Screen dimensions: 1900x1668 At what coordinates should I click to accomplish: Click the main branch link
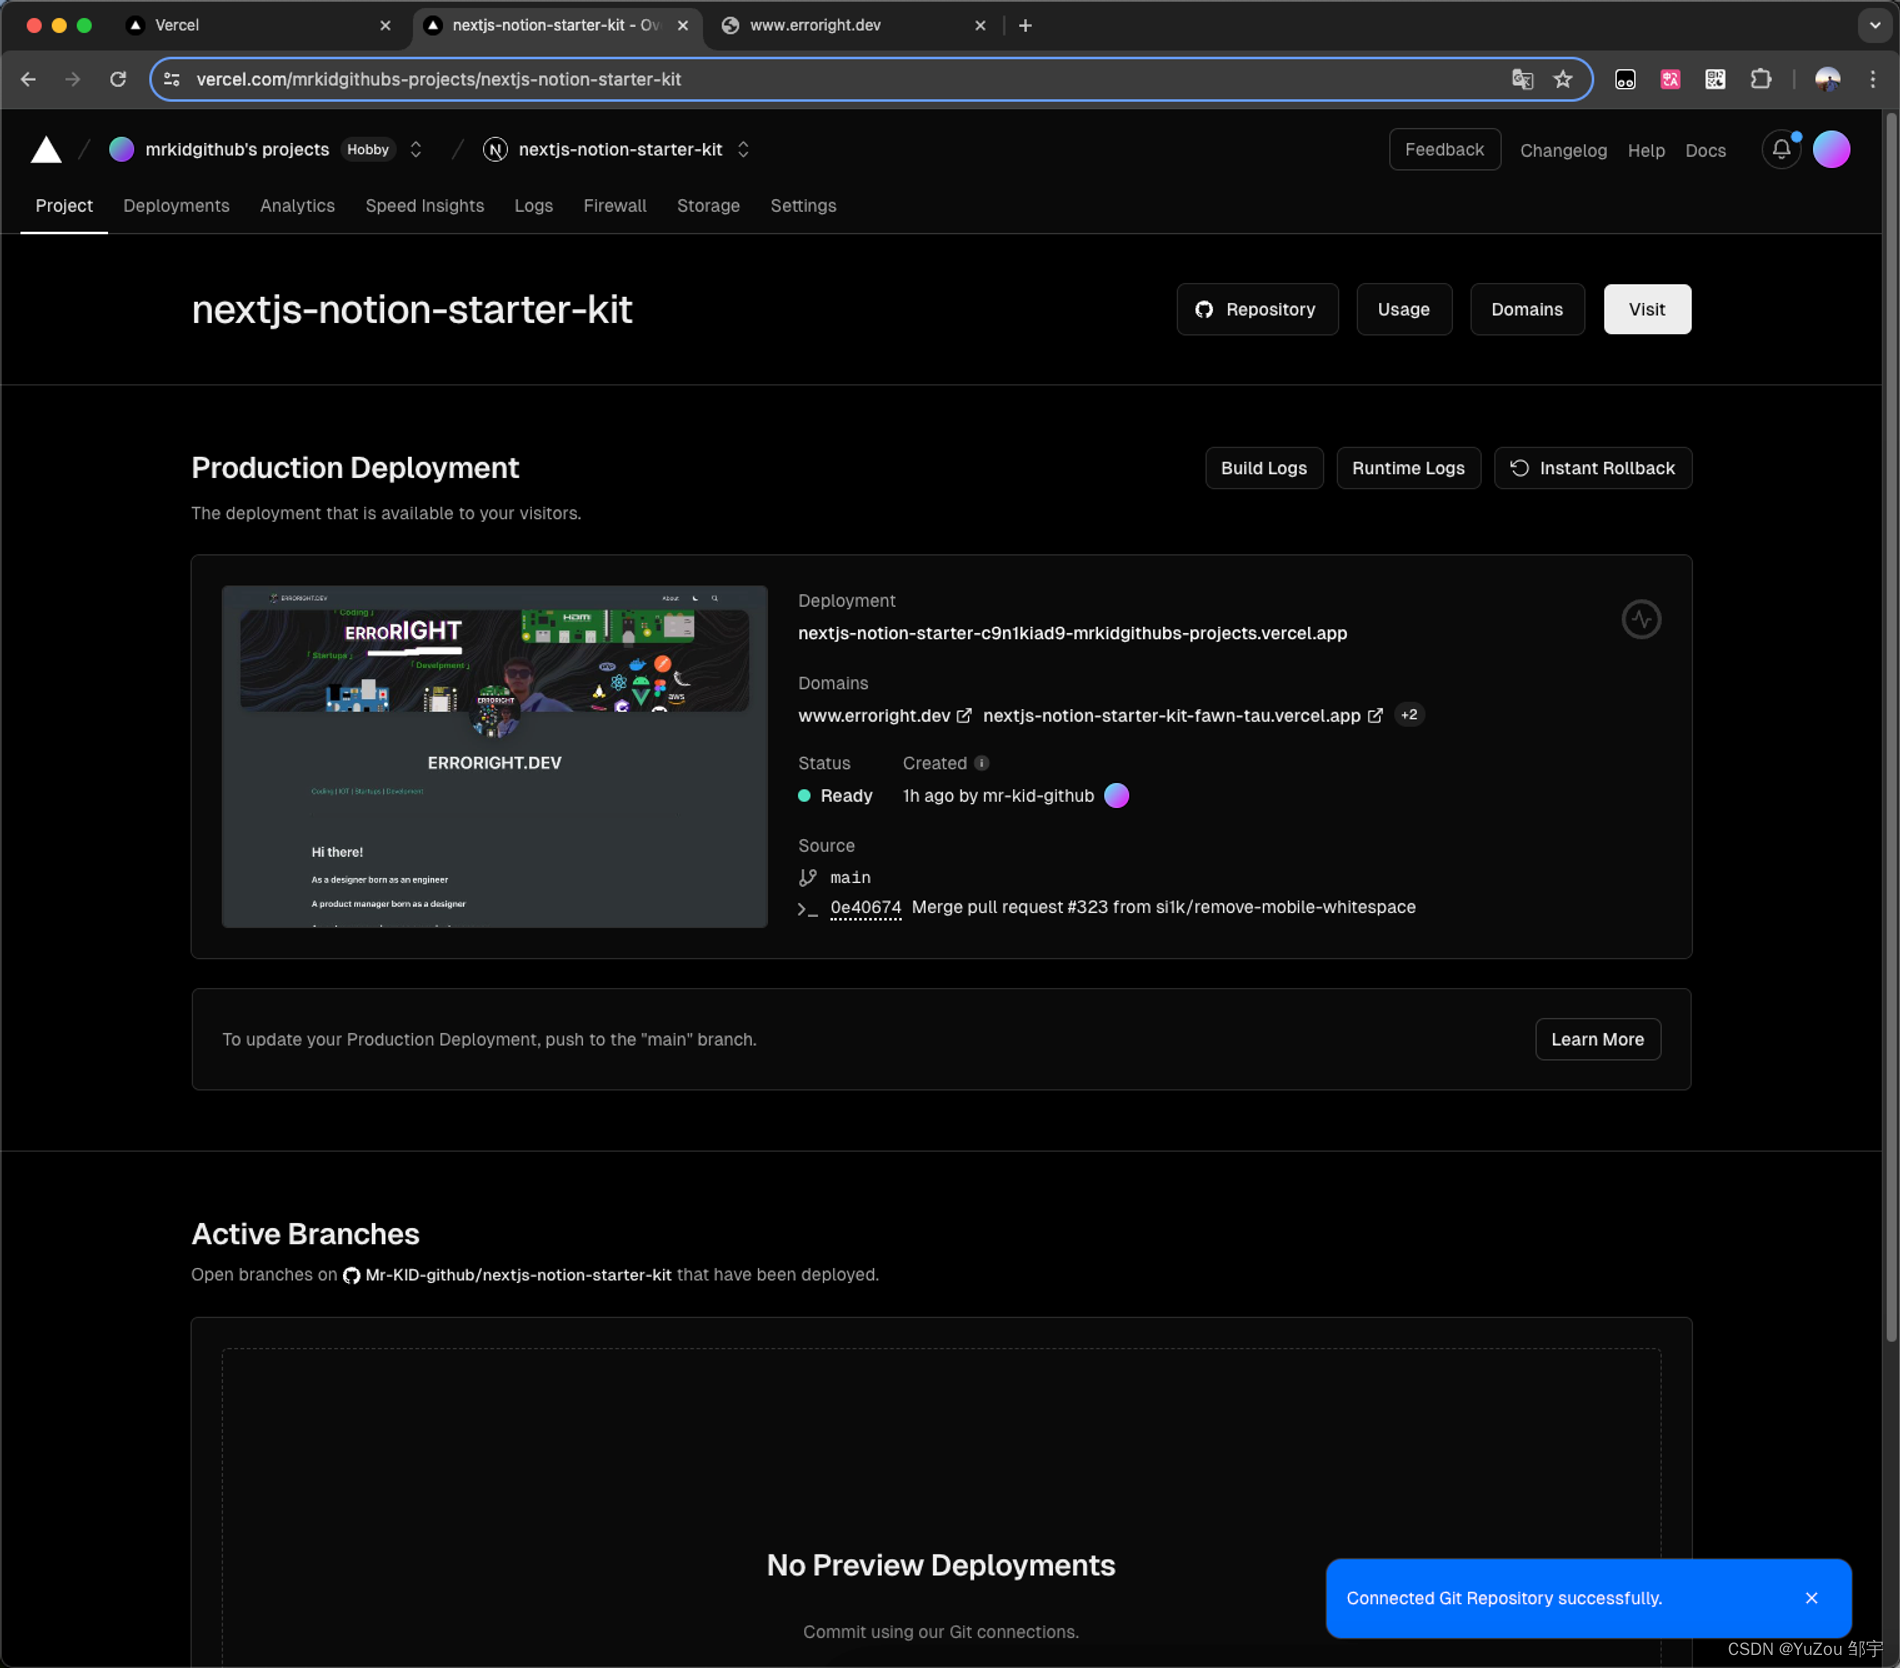pos(850,878)
